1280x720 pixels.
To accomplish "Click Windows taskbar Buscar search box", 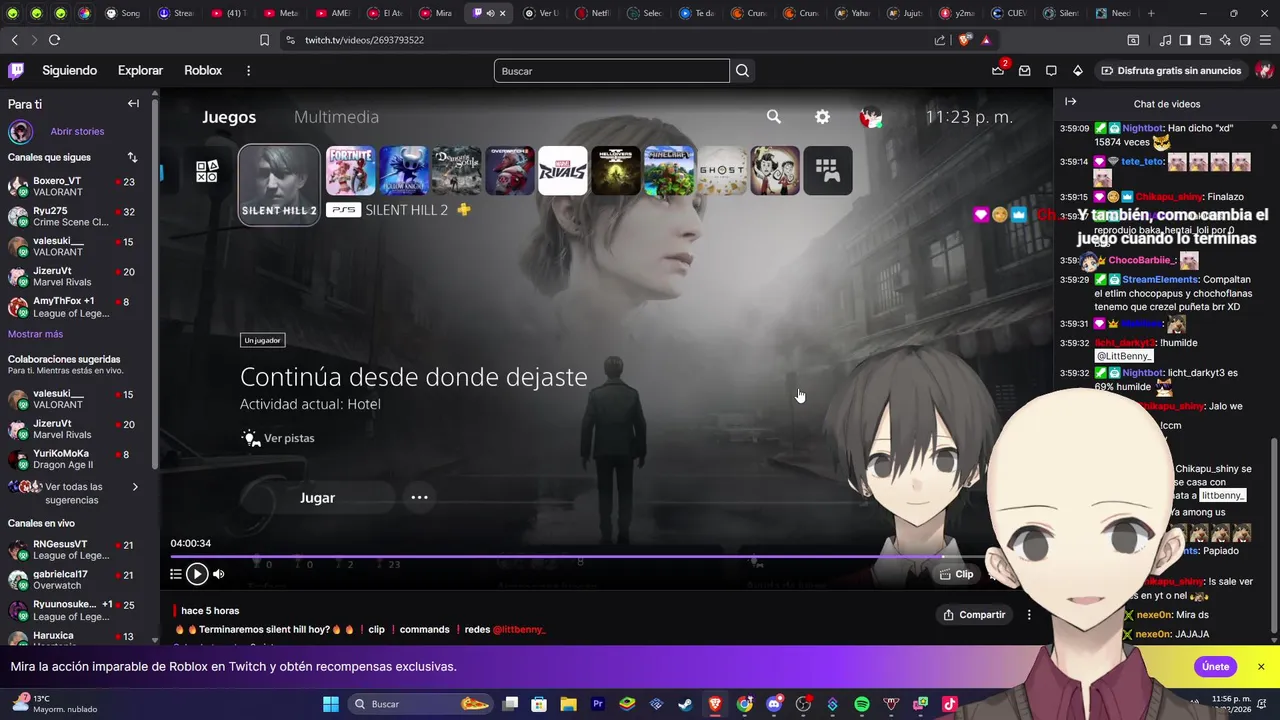I will click(421, 704).
